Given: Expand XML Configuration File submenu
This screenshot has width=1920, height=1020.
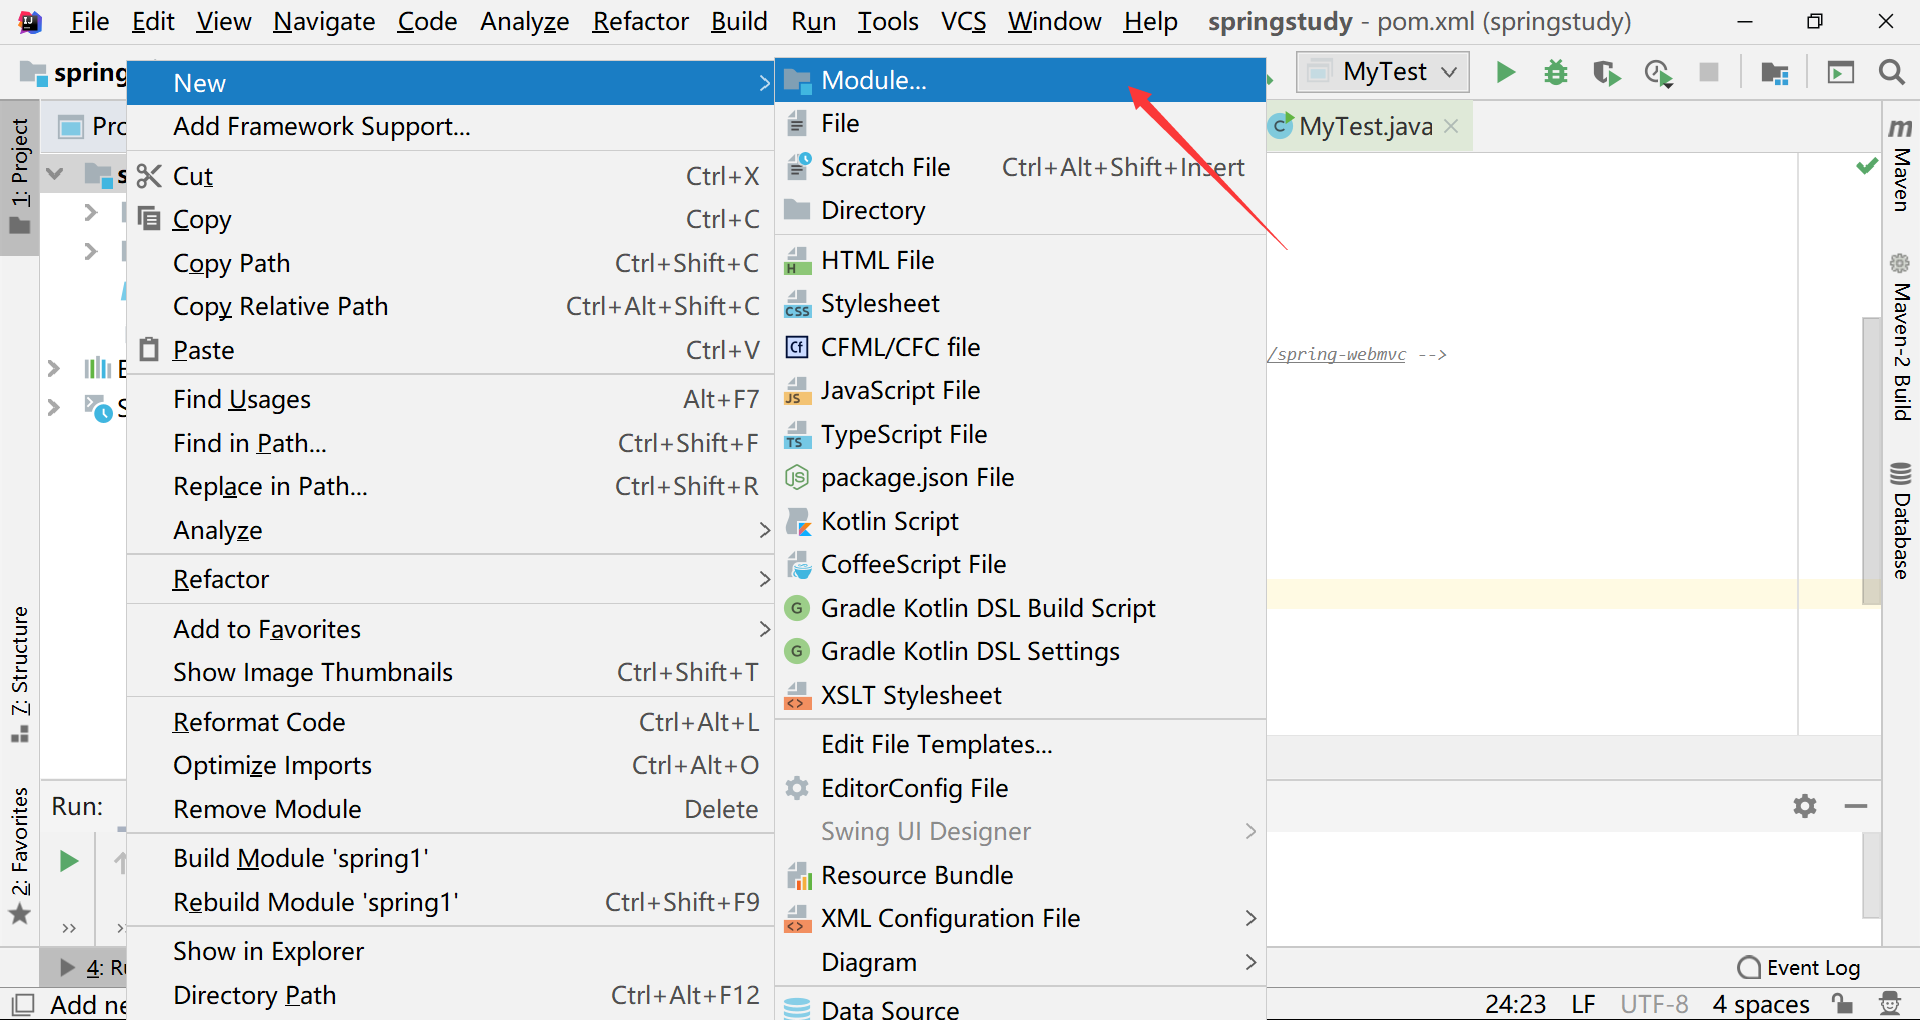Looking at the screenshot, I should pyautogui.click(x=1021, y=918).
